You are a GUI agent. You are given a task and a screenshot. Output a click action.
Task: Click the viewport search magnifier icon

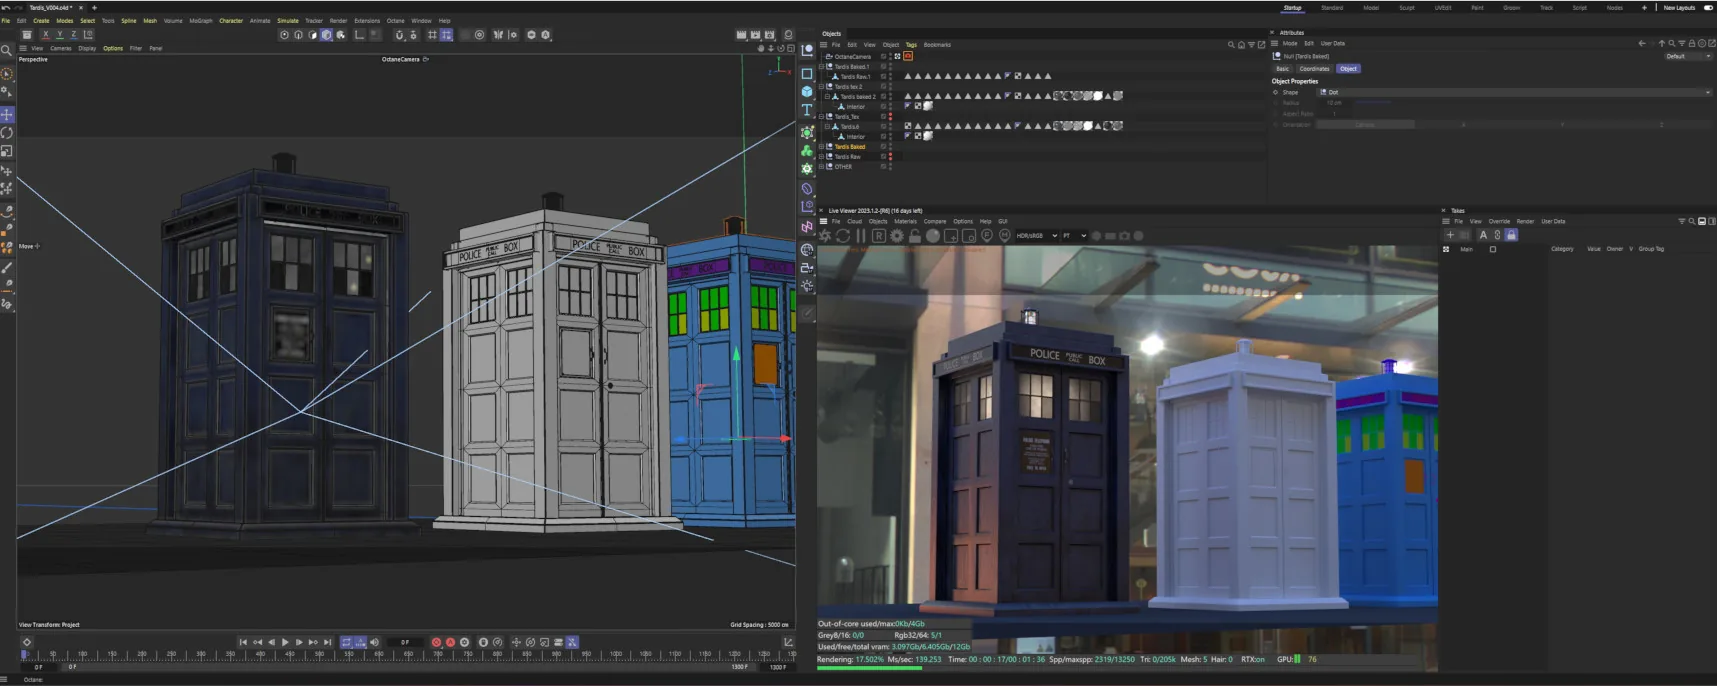7,49
